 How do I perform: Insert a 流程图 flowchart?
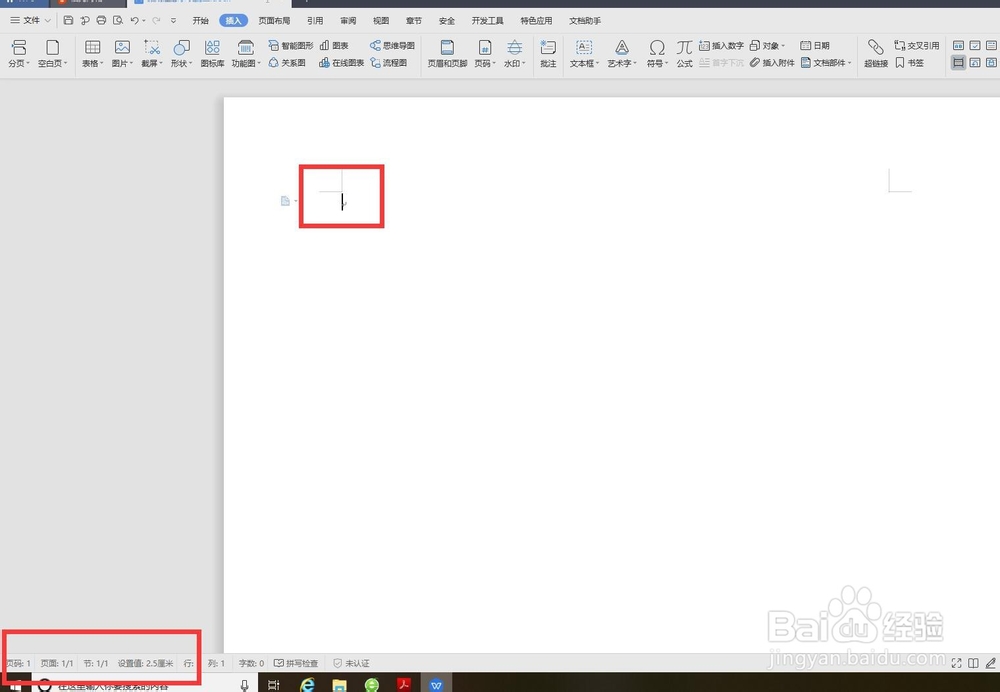coord(388,63)
